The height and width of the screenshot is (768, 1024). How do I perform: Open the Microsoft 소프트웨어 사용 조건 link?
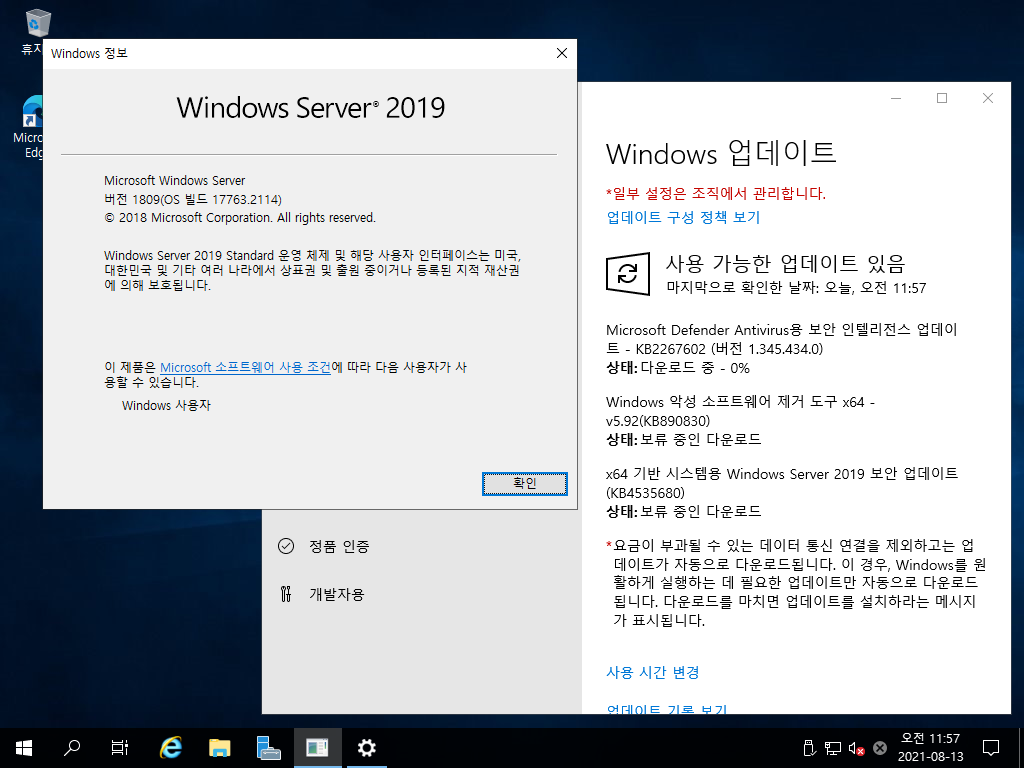tap(246, 367)
